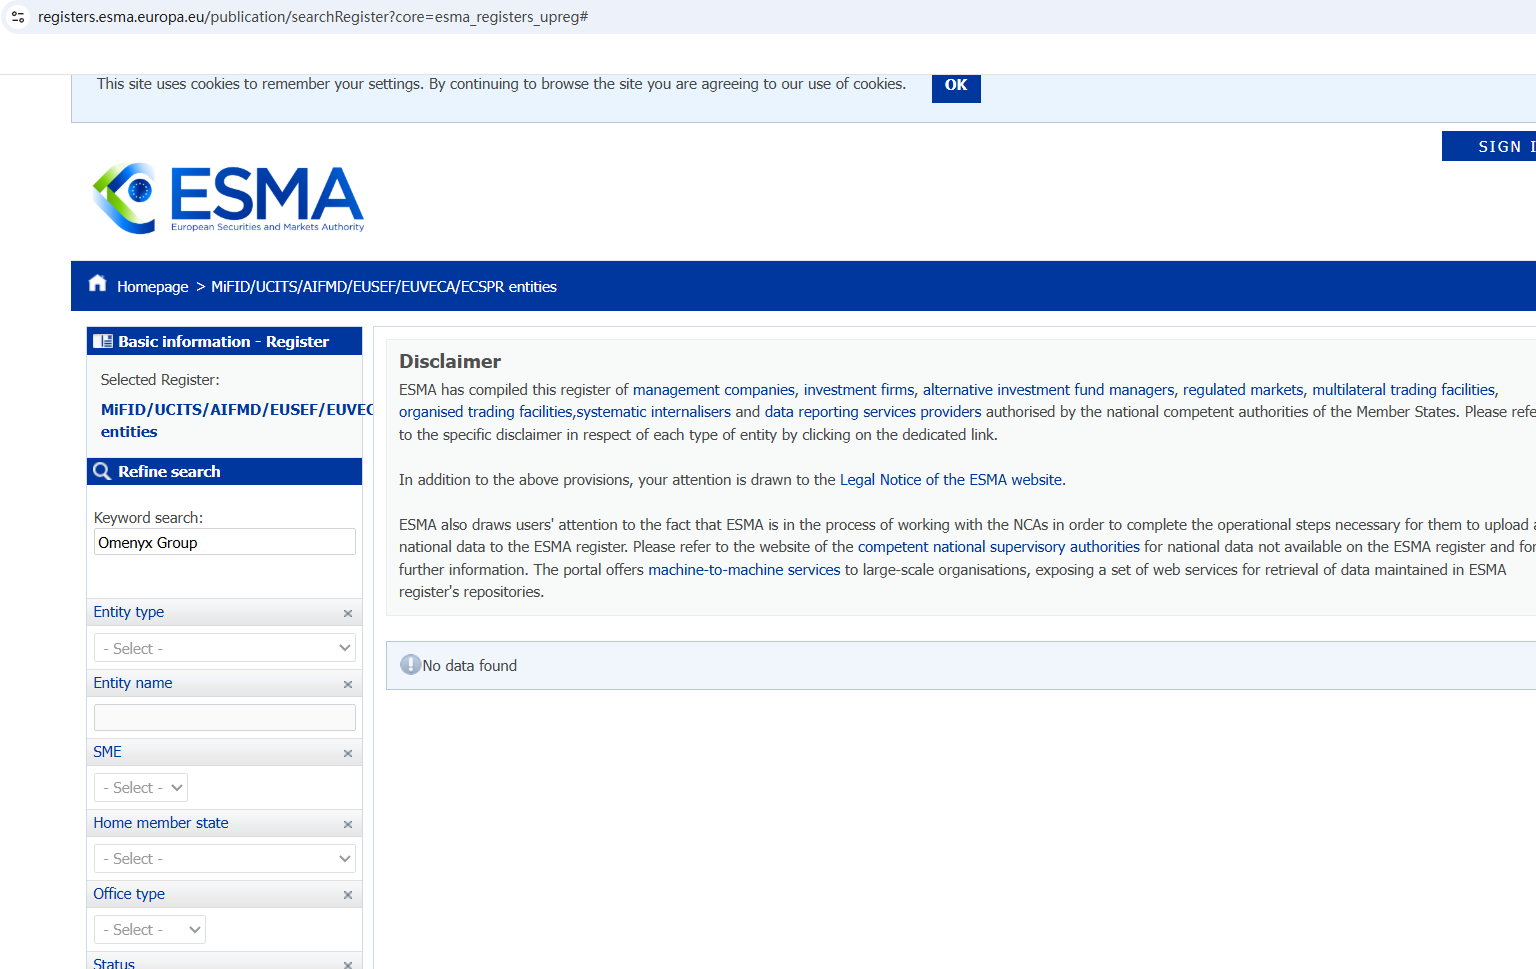Click the Entity type filter label
Viewport: 1536px width, 969px height.
click(x=129, y=612)
